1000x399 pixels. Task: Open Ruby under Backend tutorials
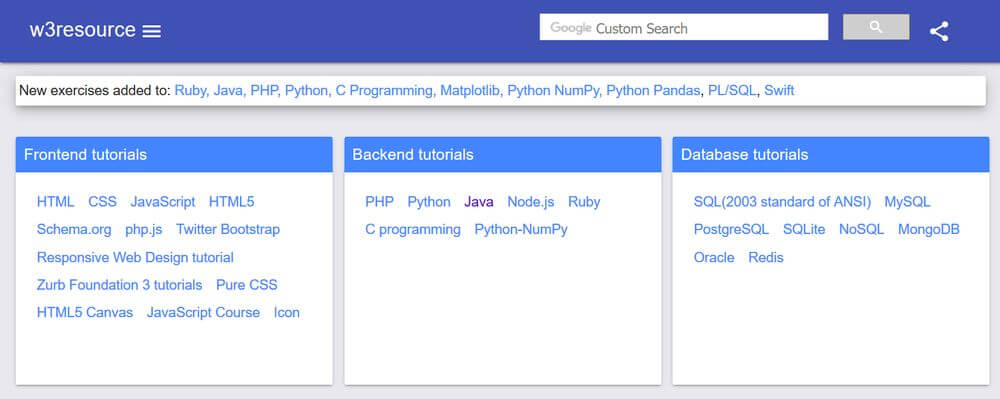click(584, 202)
